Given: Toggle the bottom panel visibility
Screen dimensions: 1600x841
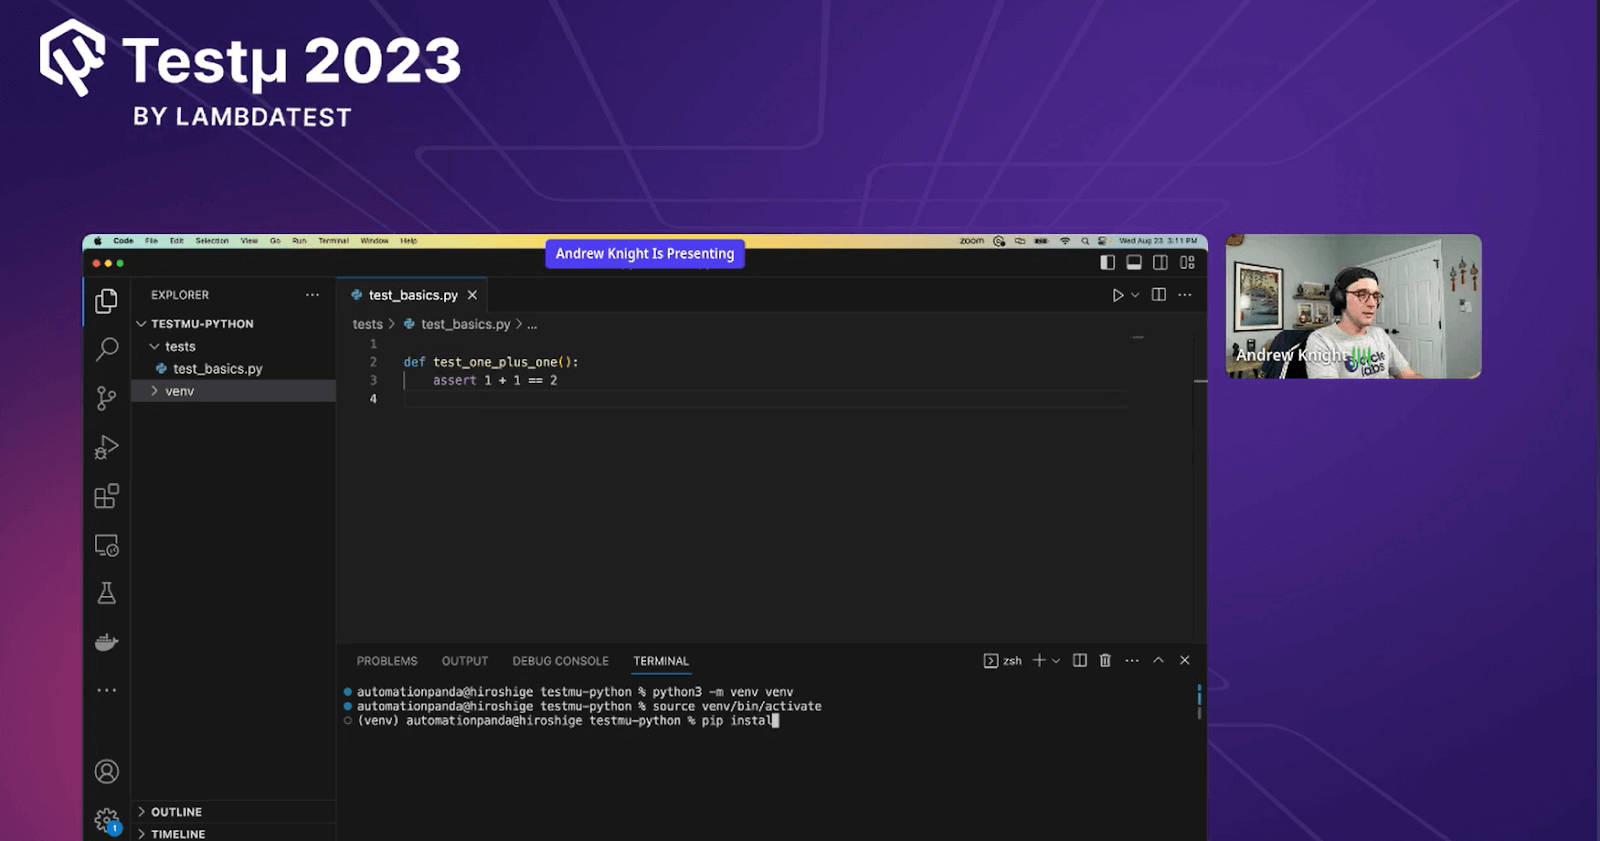Looking at the screenshot, I should tap(1134, 262).
